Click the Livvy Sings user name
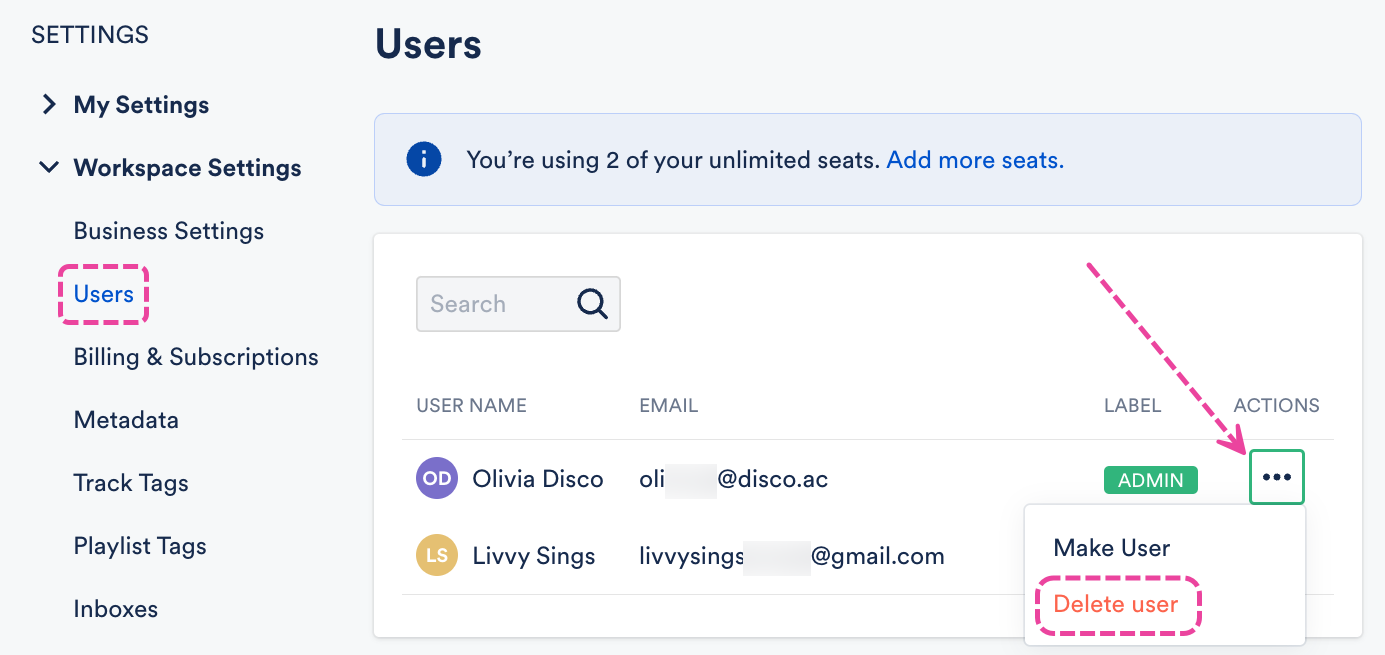 (x=534, y=556)
